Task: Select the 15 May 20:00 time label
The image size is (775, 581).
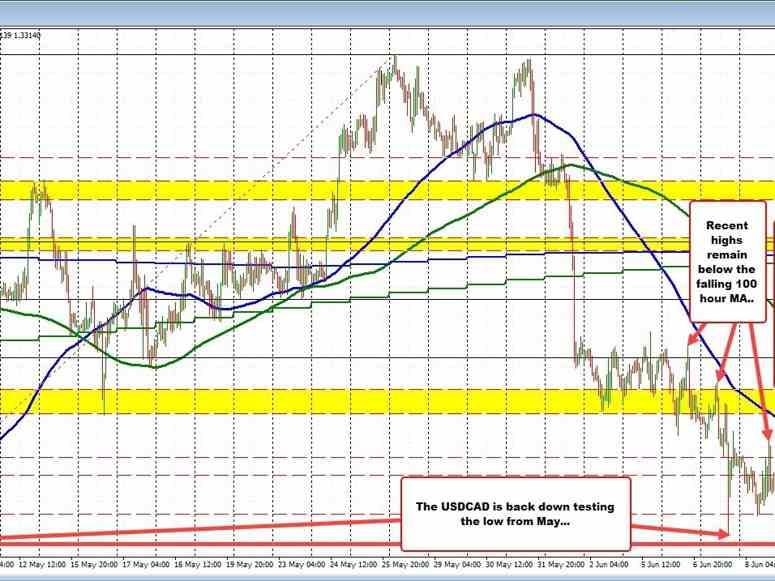Action: coord(94,564)
